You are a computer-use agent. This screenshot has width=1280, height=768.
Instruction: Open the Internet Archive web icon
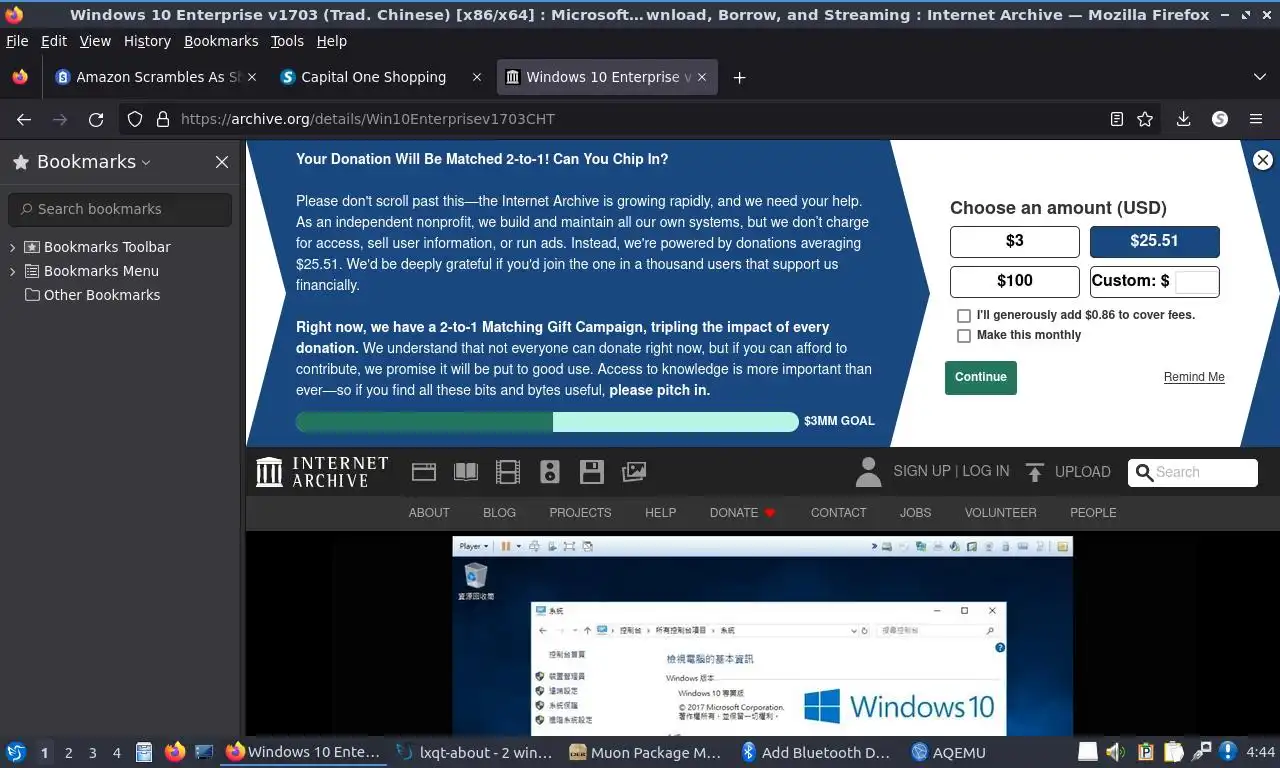pos(424,472)
